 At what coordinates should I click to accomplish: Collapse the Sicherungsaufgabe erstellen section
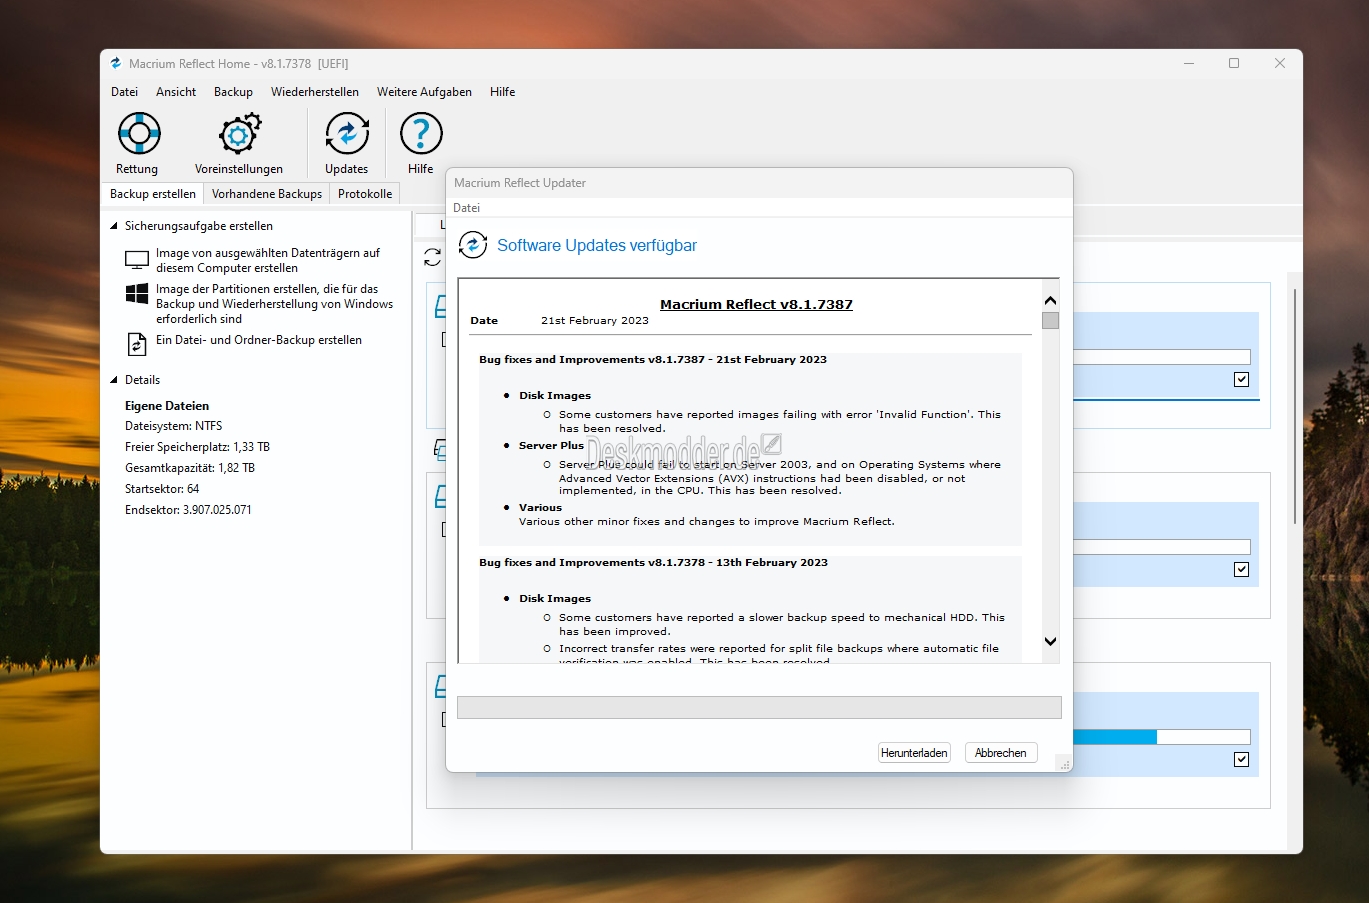point(114,226)
